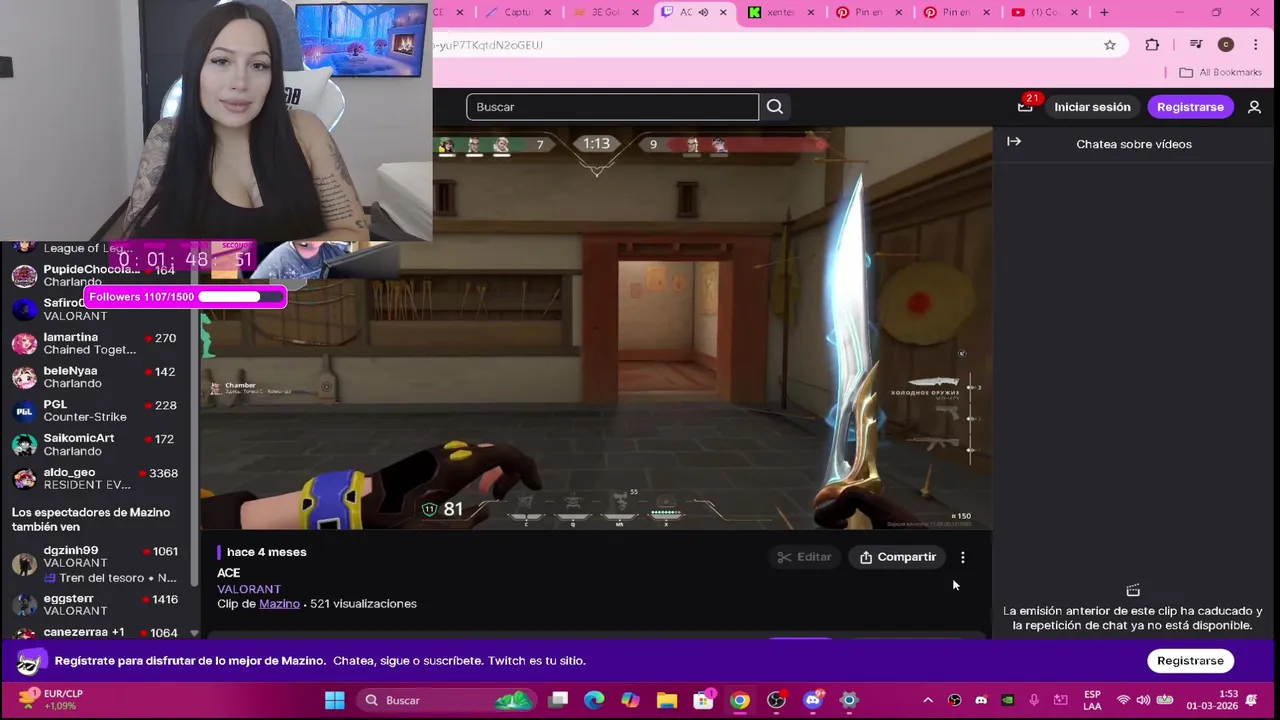Open PupideChocola channel in sidebar

pyautogui.click(x=94, y=275)
